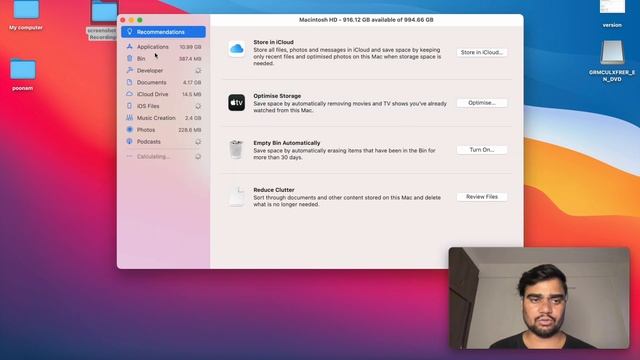Image resolution: width=640 pixels, height=360 pixels.
Task: Click the Developer hammer icon
Action: 129,70
